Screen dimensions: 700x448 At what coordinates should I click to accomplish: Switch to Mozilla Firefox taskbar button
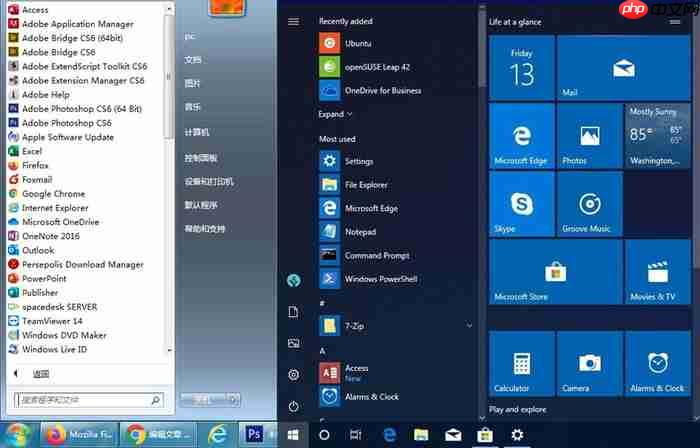click(x=79, y=435)
